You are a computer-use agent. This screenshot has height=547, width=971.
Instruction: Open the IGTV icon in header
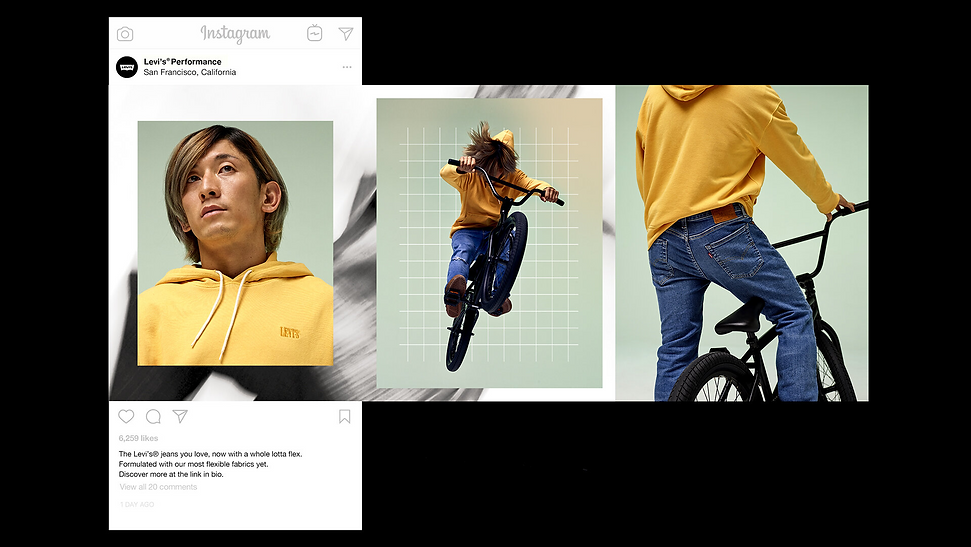[315, 33]
